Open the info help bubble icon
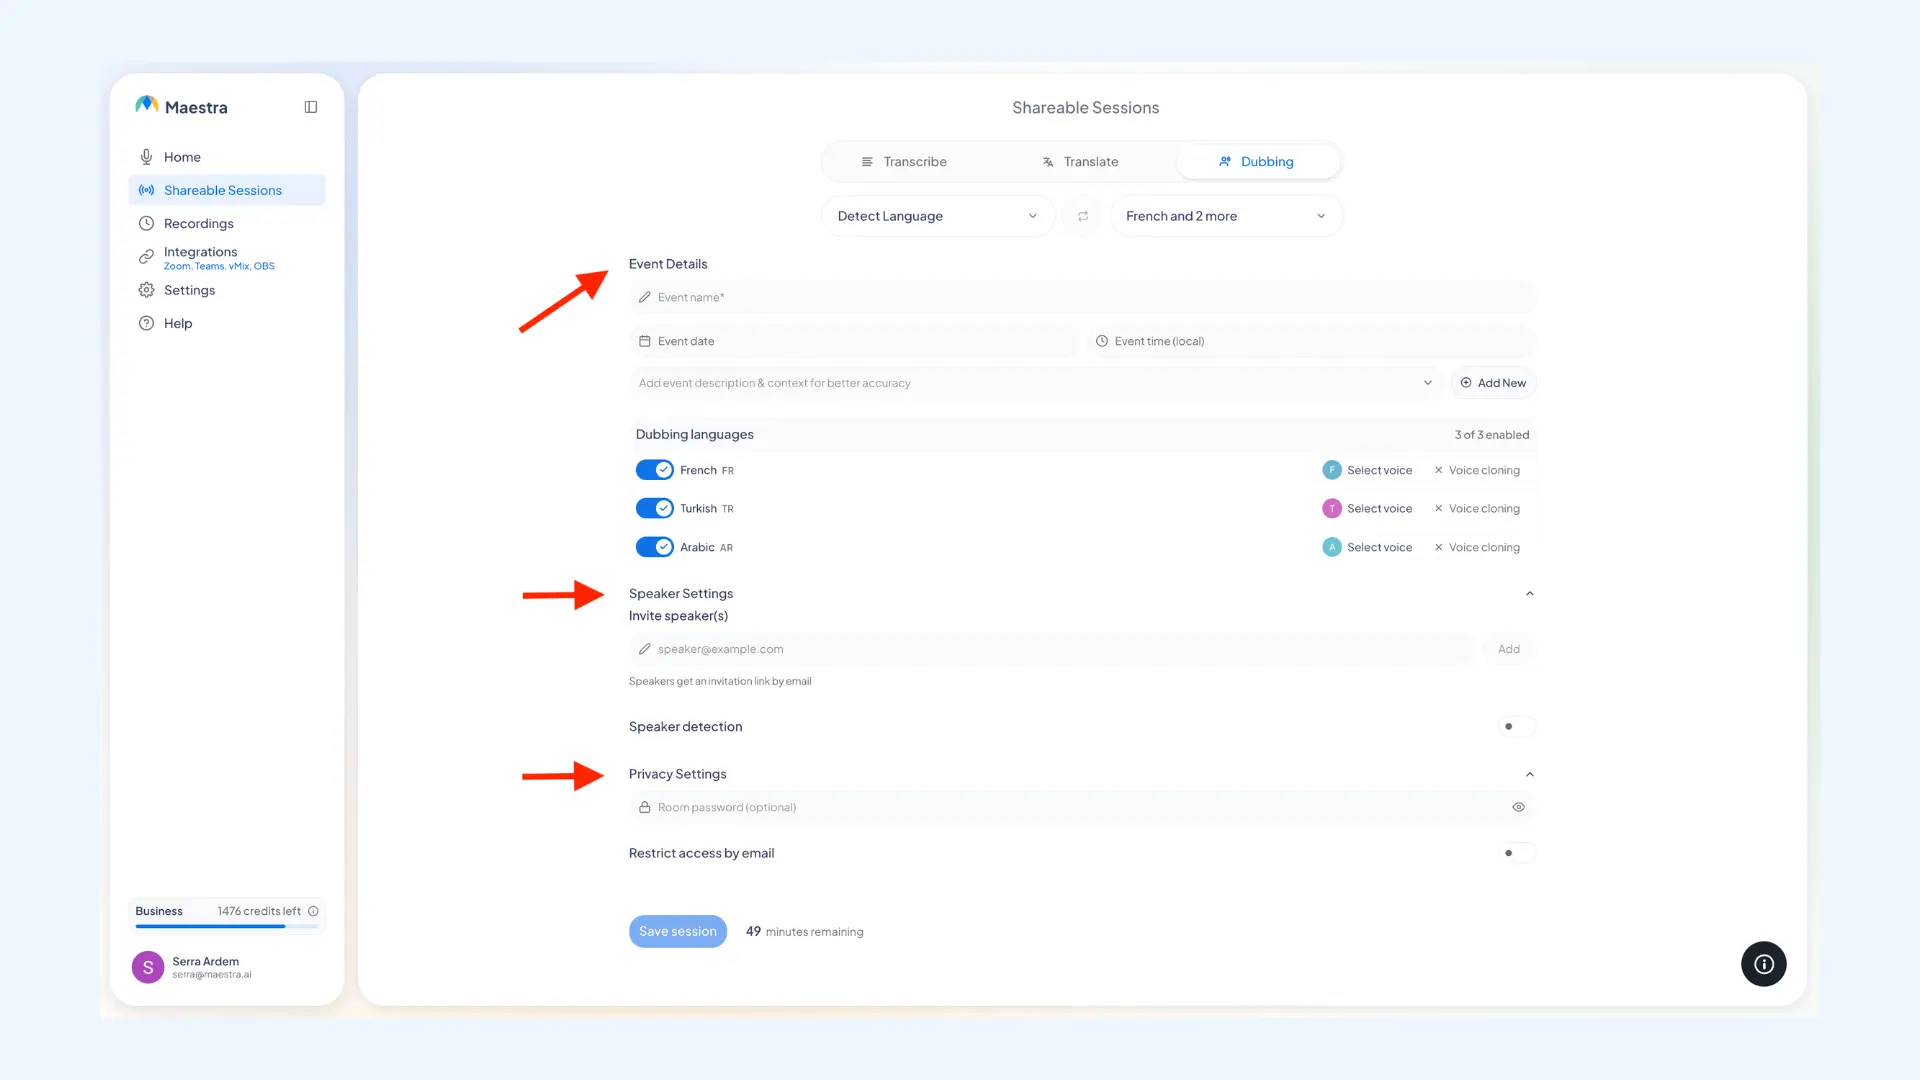Image resolution: width=1920 pixels, height=1080 pixels. click(1763, 964)
